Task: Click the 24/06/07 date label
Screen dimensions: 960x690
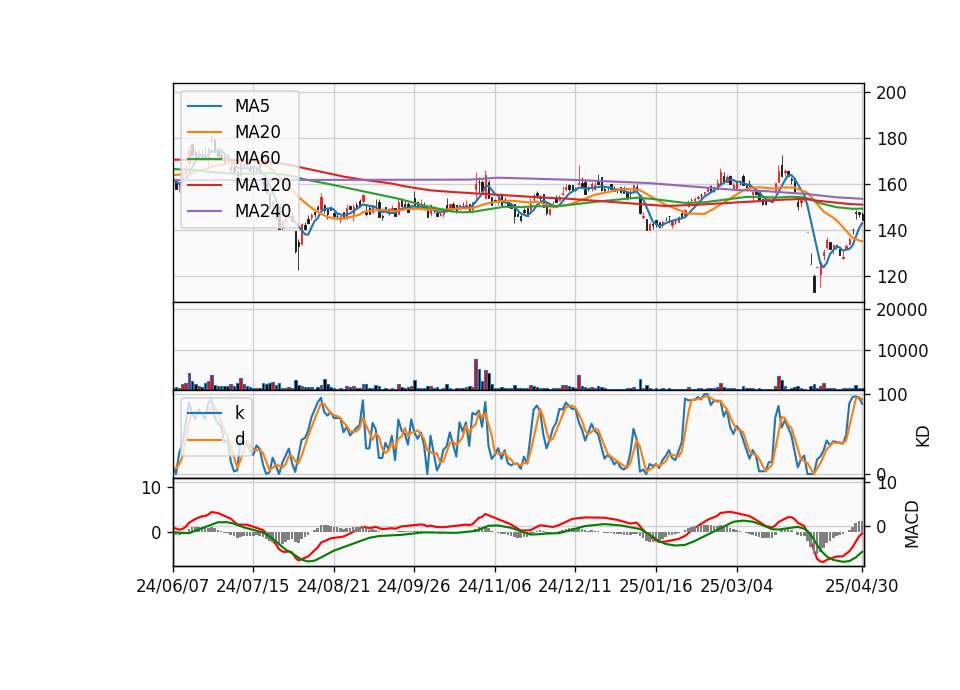Action: click(x=173, y=587)
